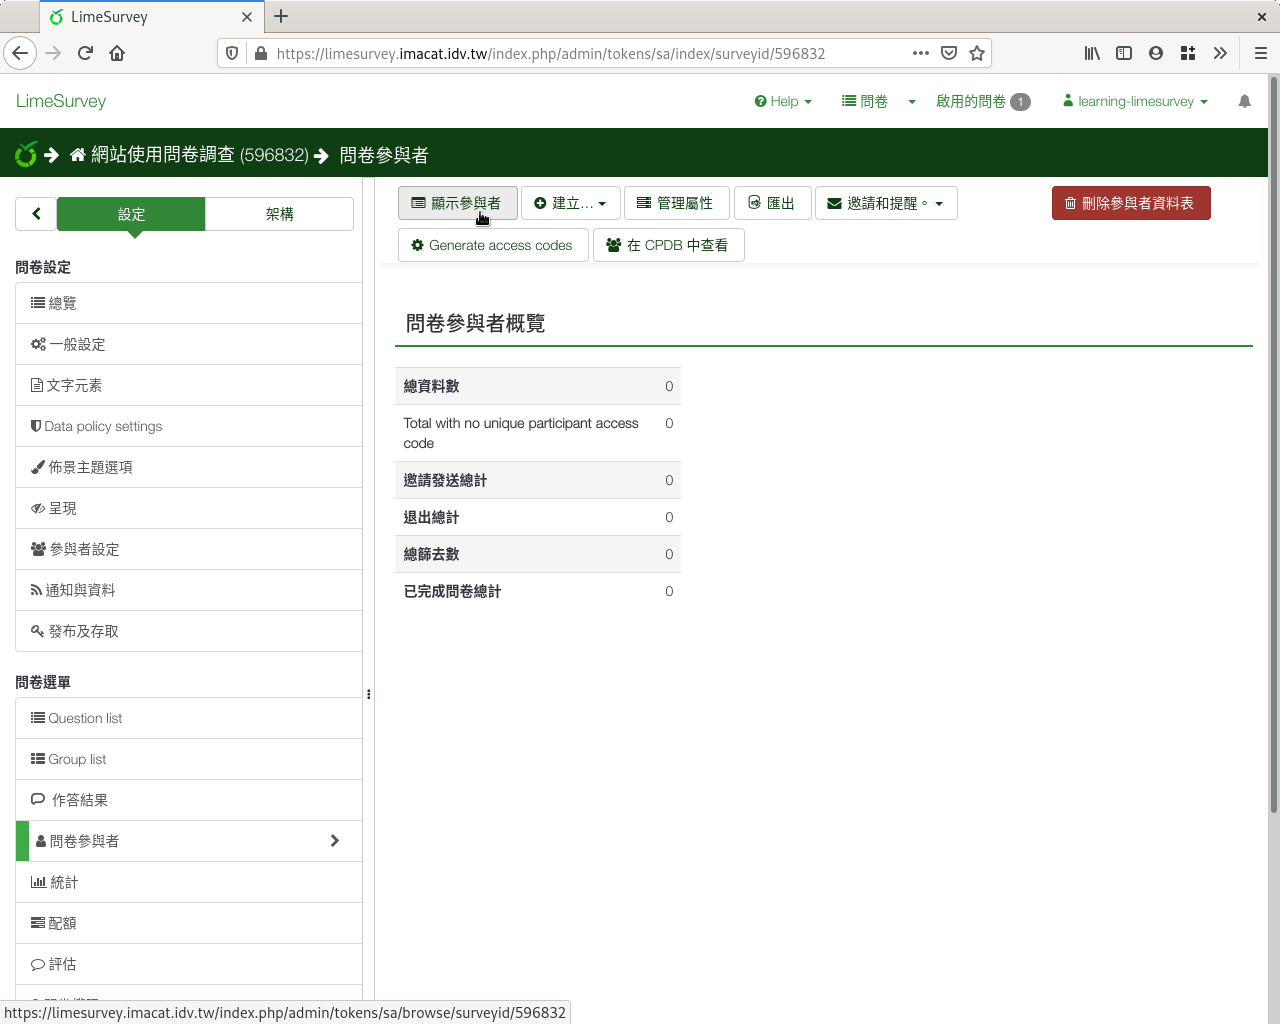Expand the caret next to 問卷
Screen dimensions: 1280x1024
point(912,101)
